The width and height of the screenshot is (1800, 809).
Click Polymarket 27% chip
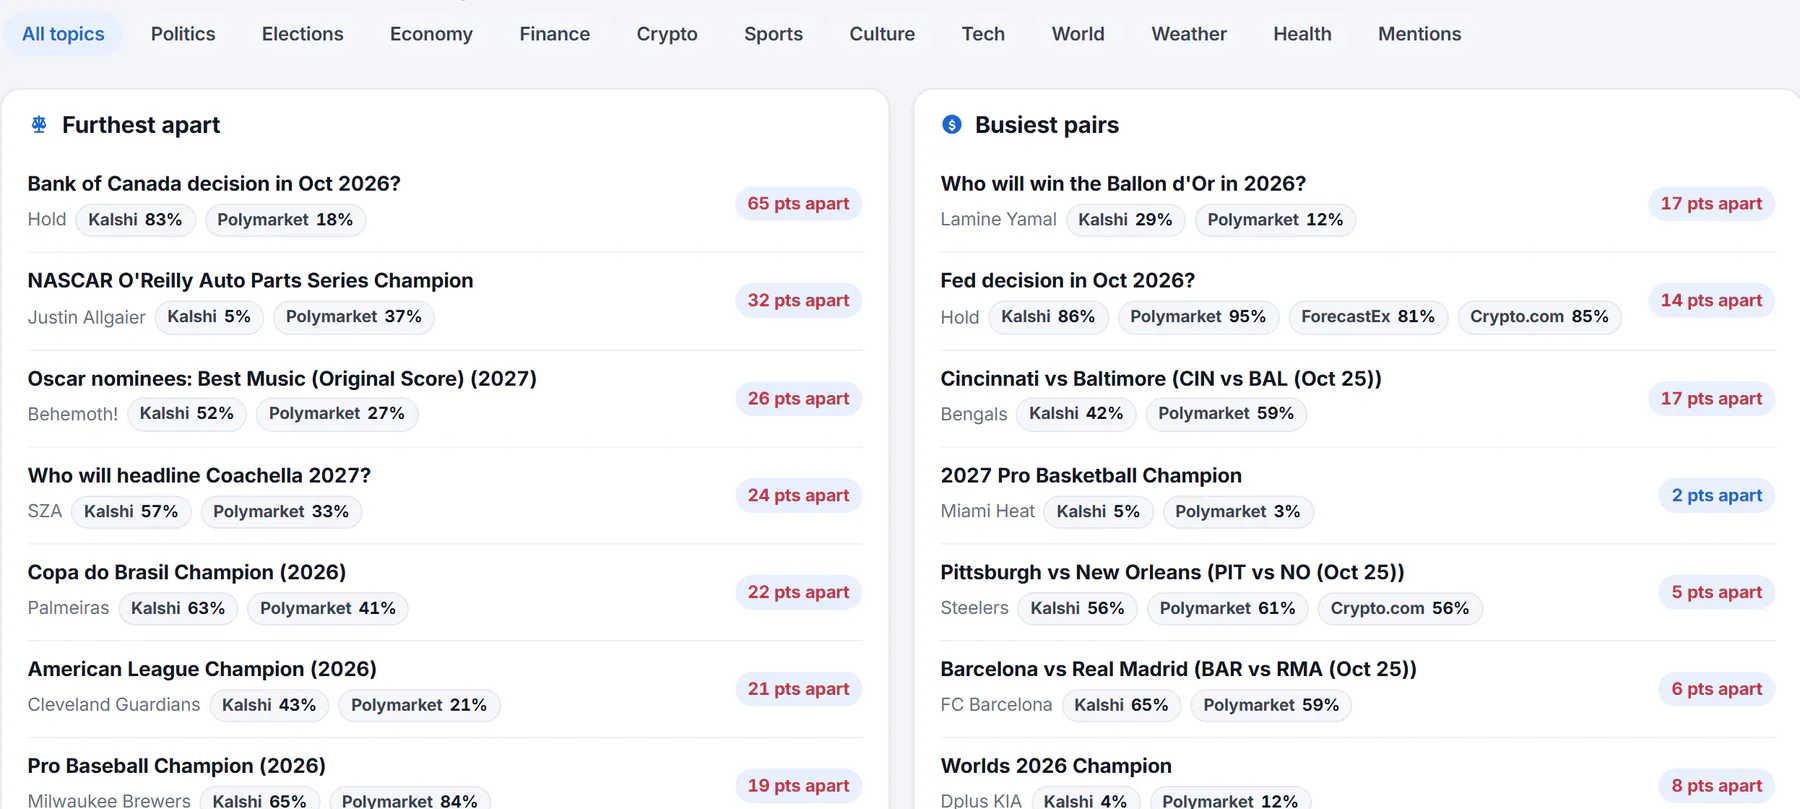coord(337,414)
